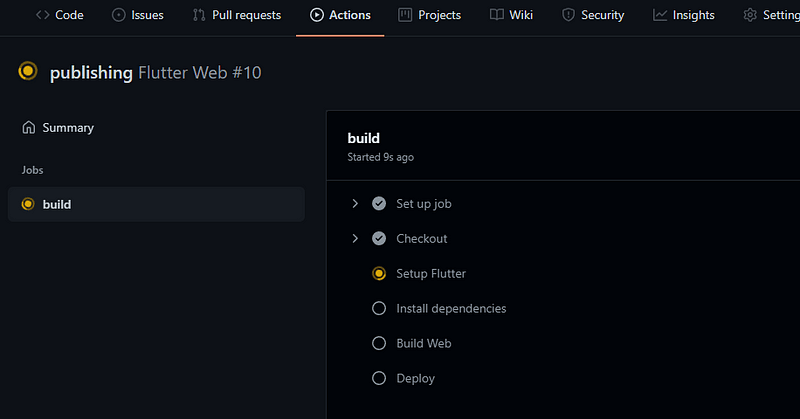Open the Code tab
This screenshot has height=419, width=800.
[59, 15]
